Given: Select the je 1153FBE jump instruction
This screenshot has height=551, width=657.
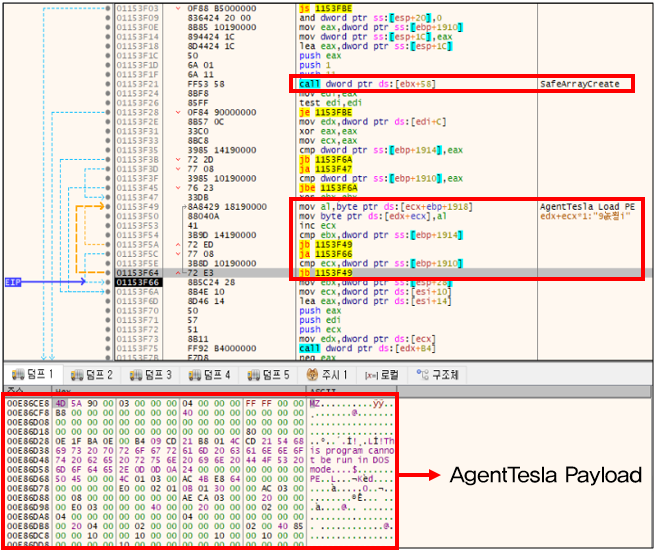Looking at the screenshot, I should 326,112.
